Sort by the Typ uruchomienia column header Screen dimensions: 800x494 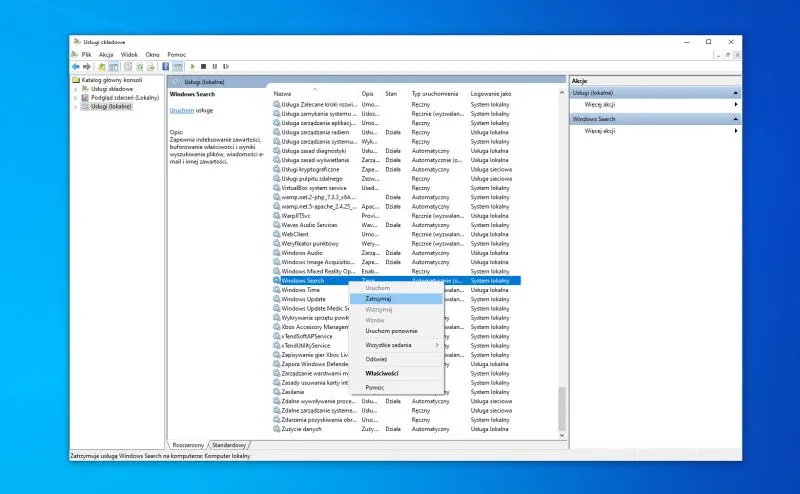point(438,94)
